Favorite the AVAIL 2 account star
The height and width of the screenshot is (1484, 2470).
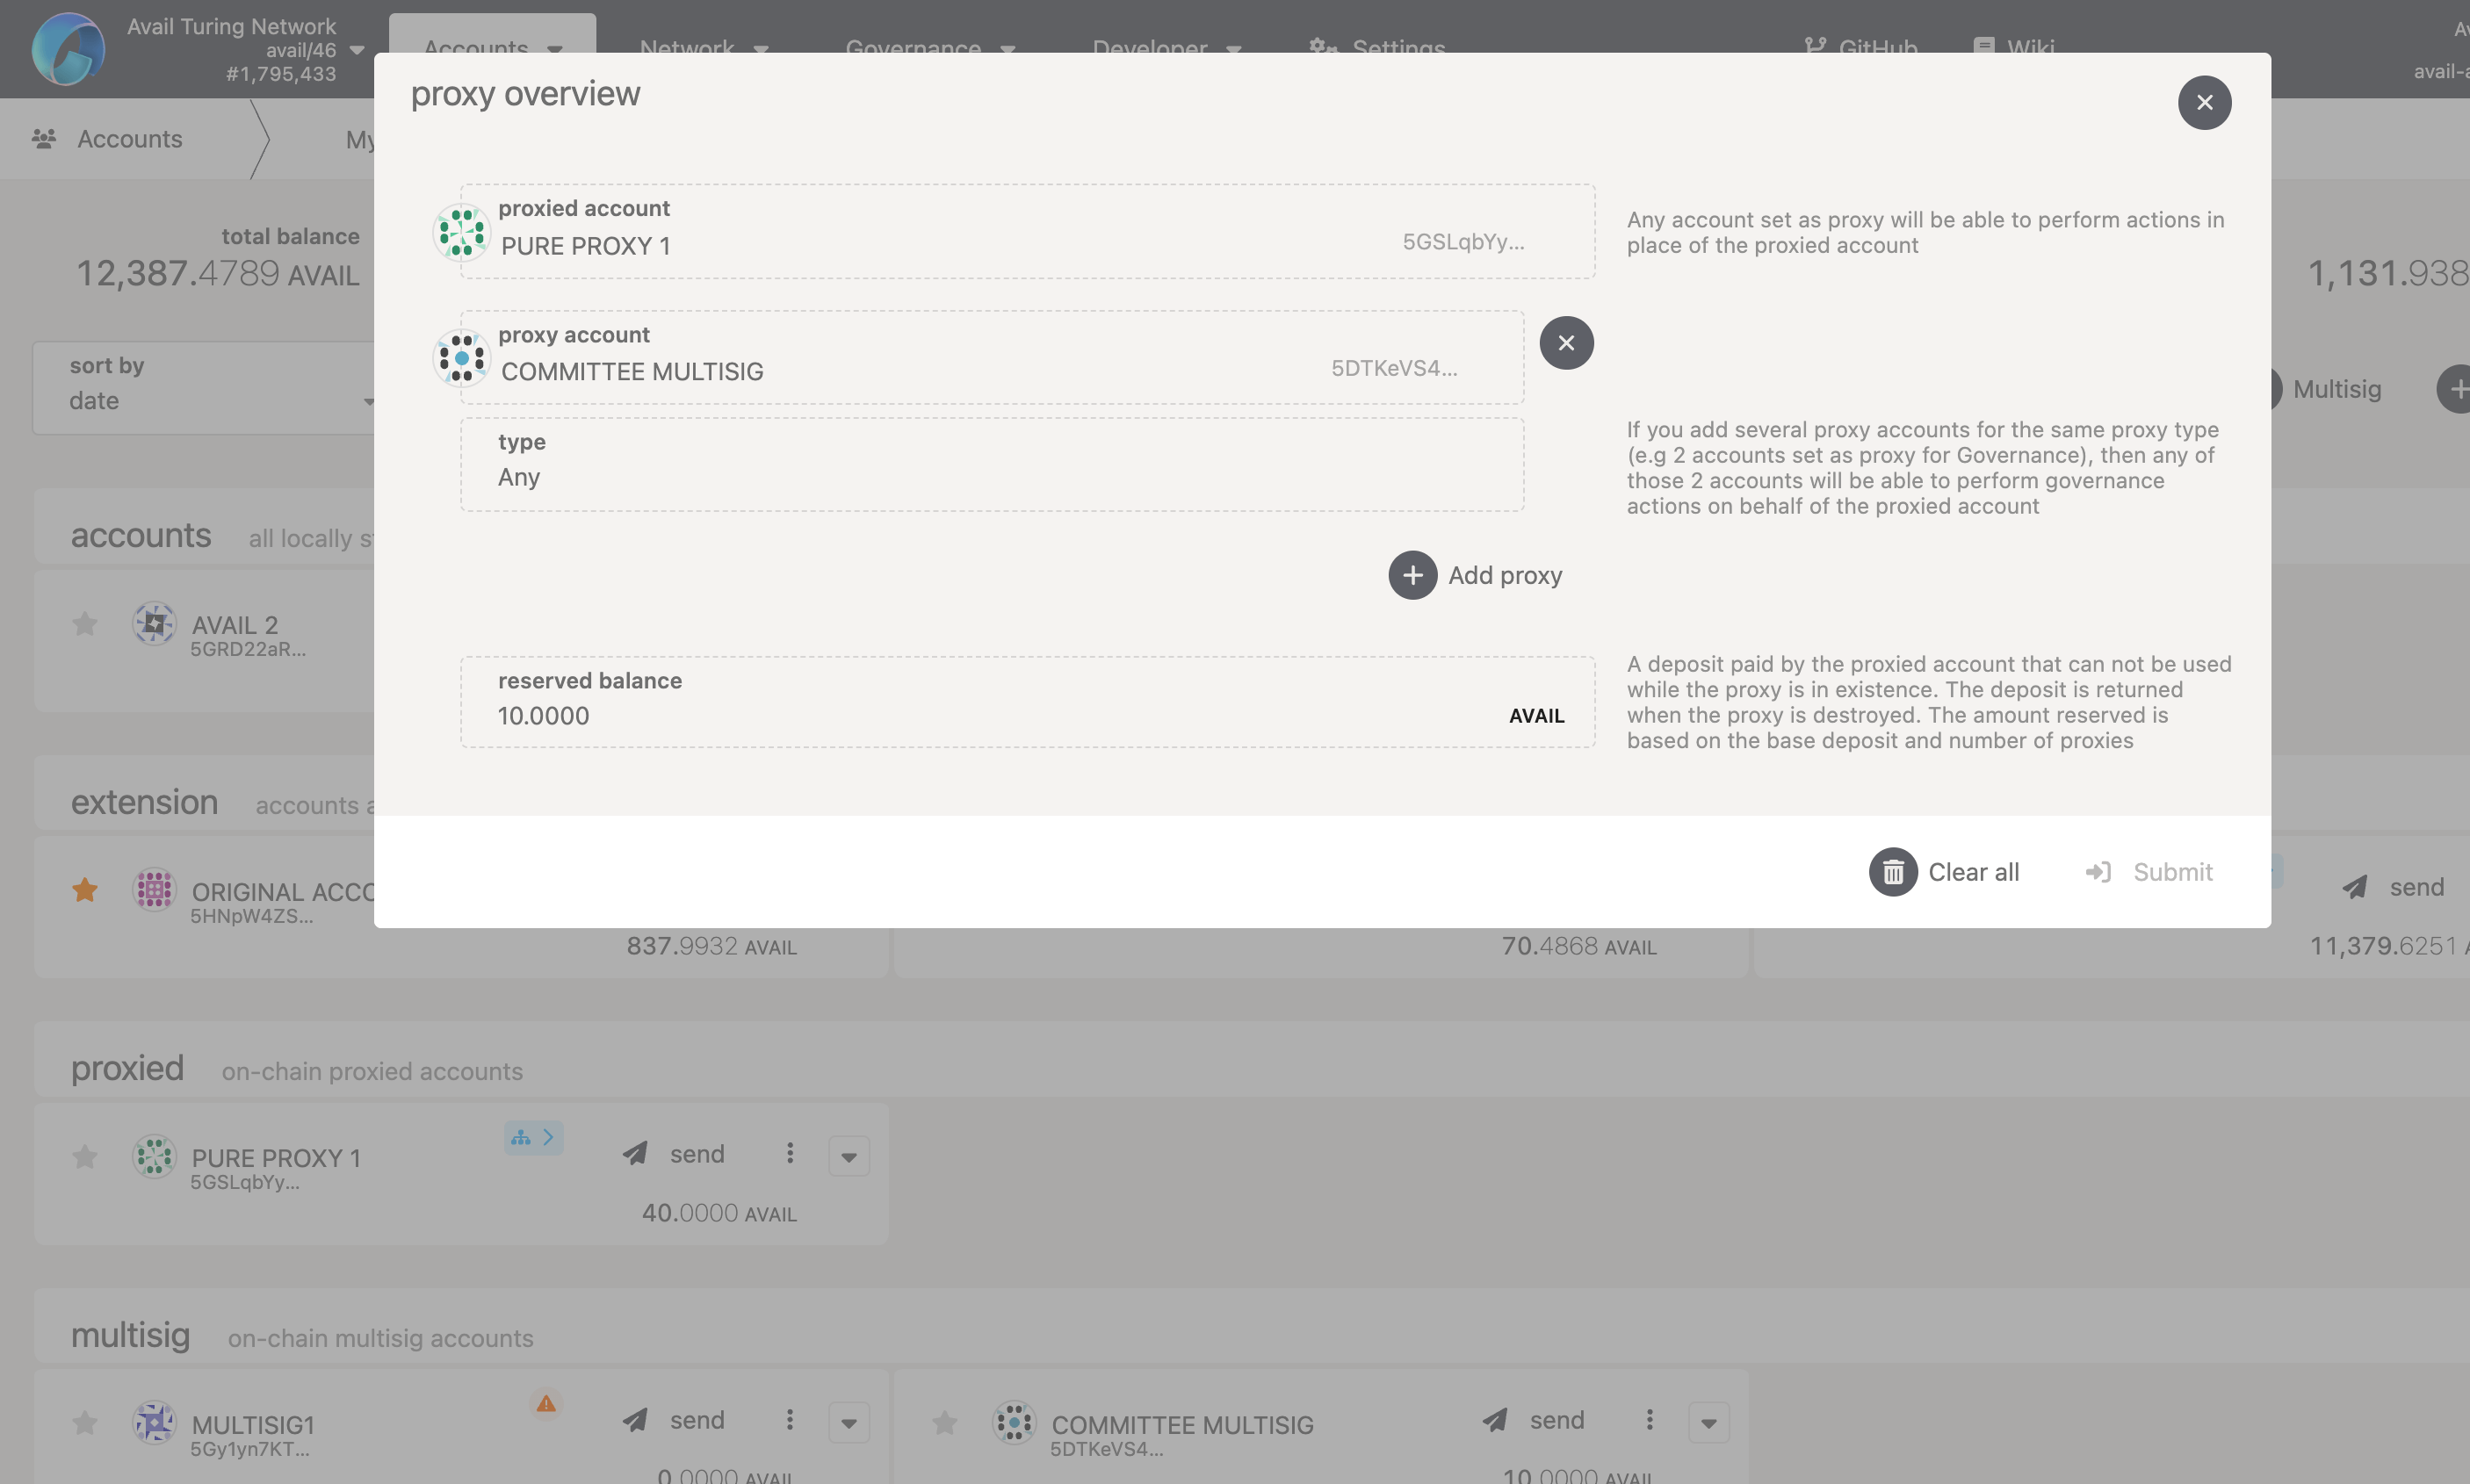coord(85,624)
